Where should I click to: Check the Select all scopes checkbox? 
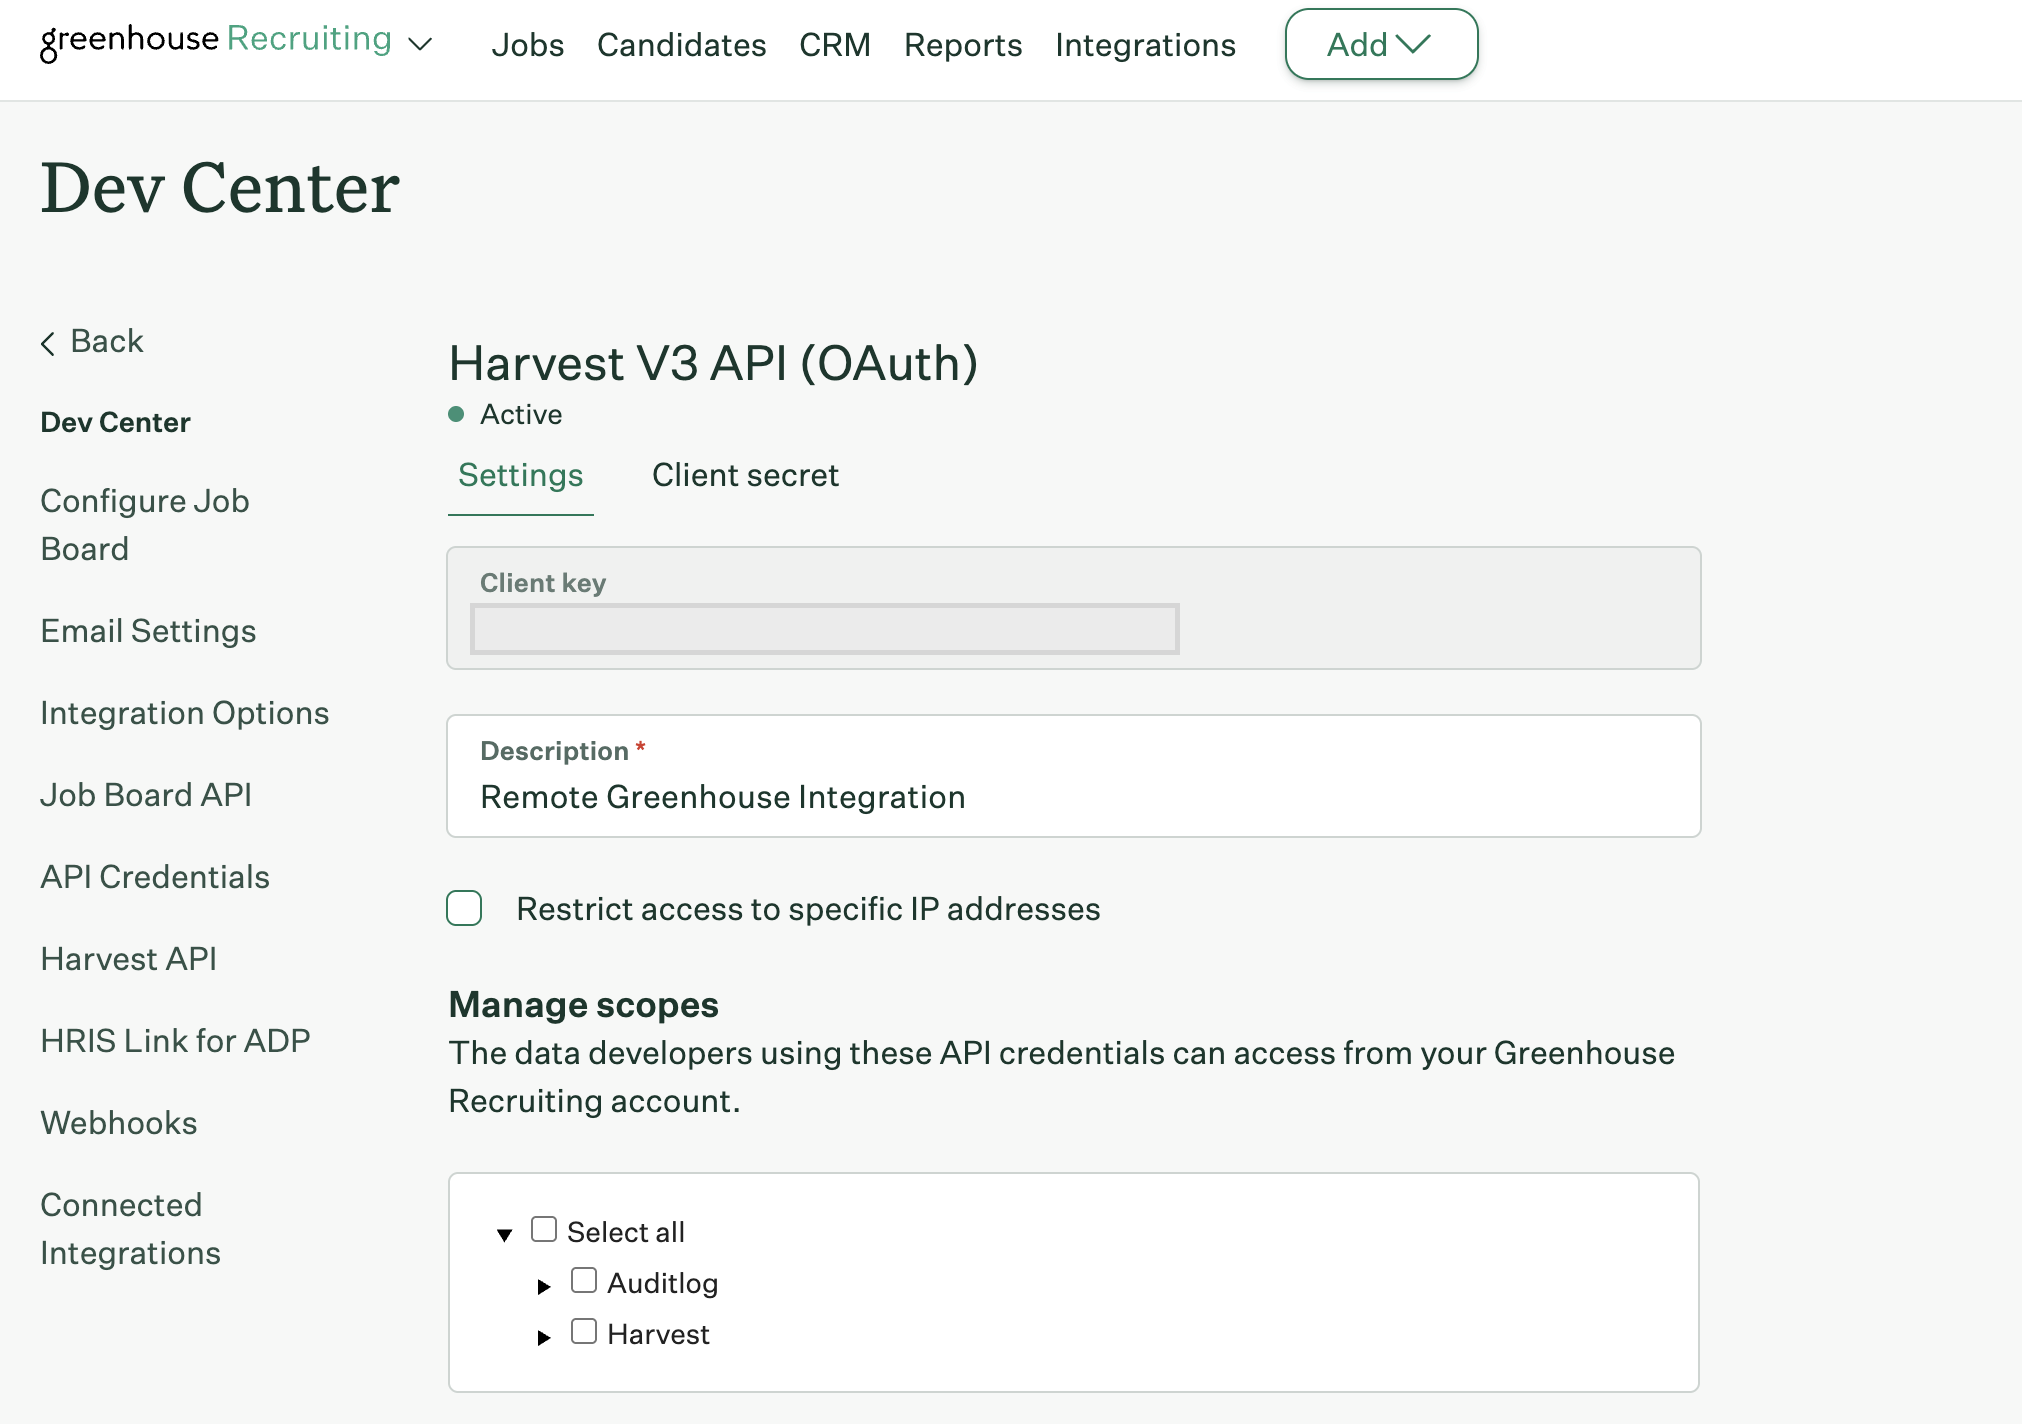(x=544, y=1230)
